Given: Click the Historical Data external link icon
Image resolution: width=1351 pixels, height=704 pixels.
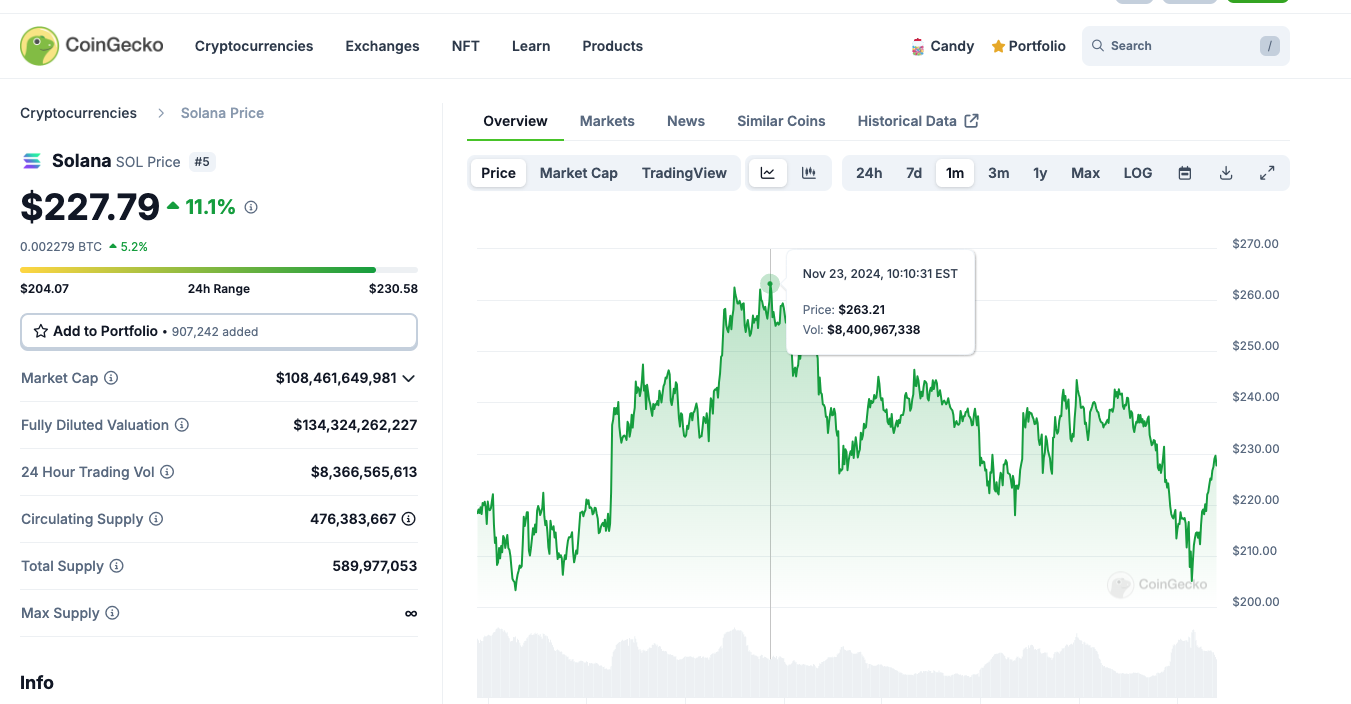Looking at the screenshot, I should click(x=972, y=121).
